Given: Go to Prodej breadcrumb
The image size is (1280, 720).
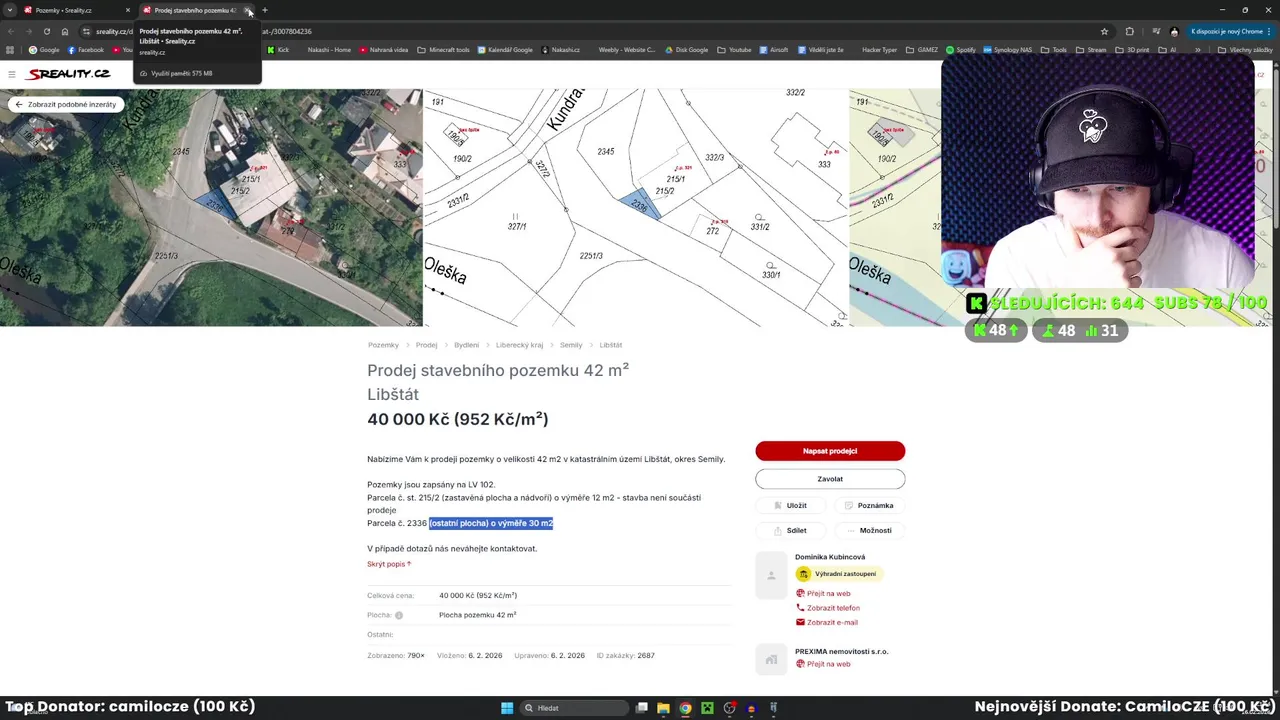Looking at the screenshot, I should click(x=427, y=345).
